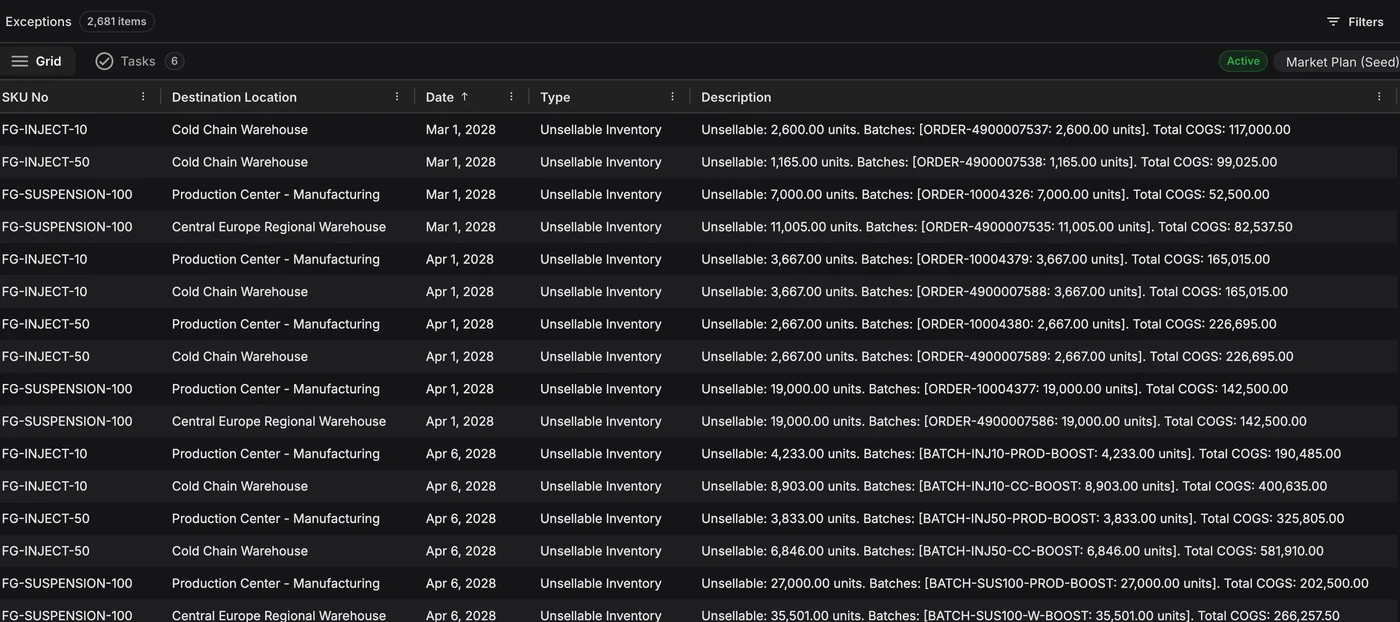Image resolution: width=1400 pixels, height=622 pixels.
Task: Select the row with batch ORDER-4900007537
Action: (x=700, y=130)
